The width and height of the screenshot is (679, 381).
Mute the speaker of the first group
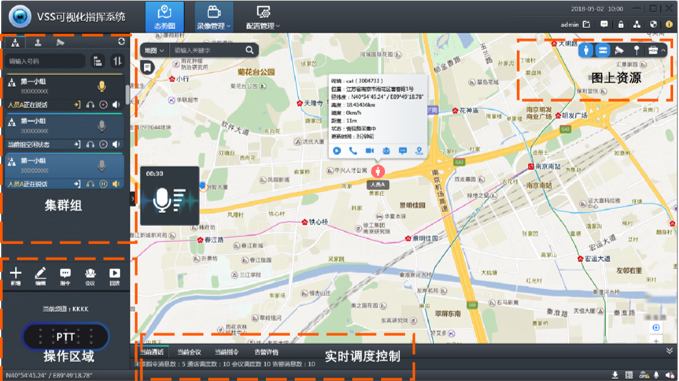coord(116,105)
